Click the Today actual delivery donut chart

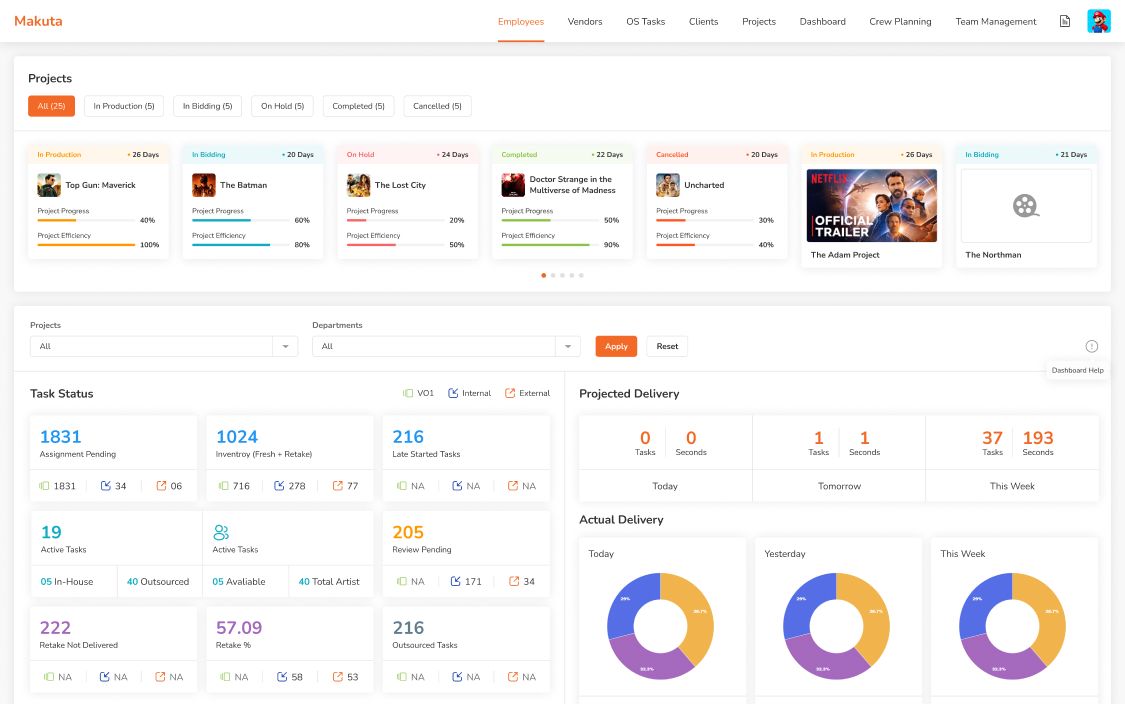point(660,626)
